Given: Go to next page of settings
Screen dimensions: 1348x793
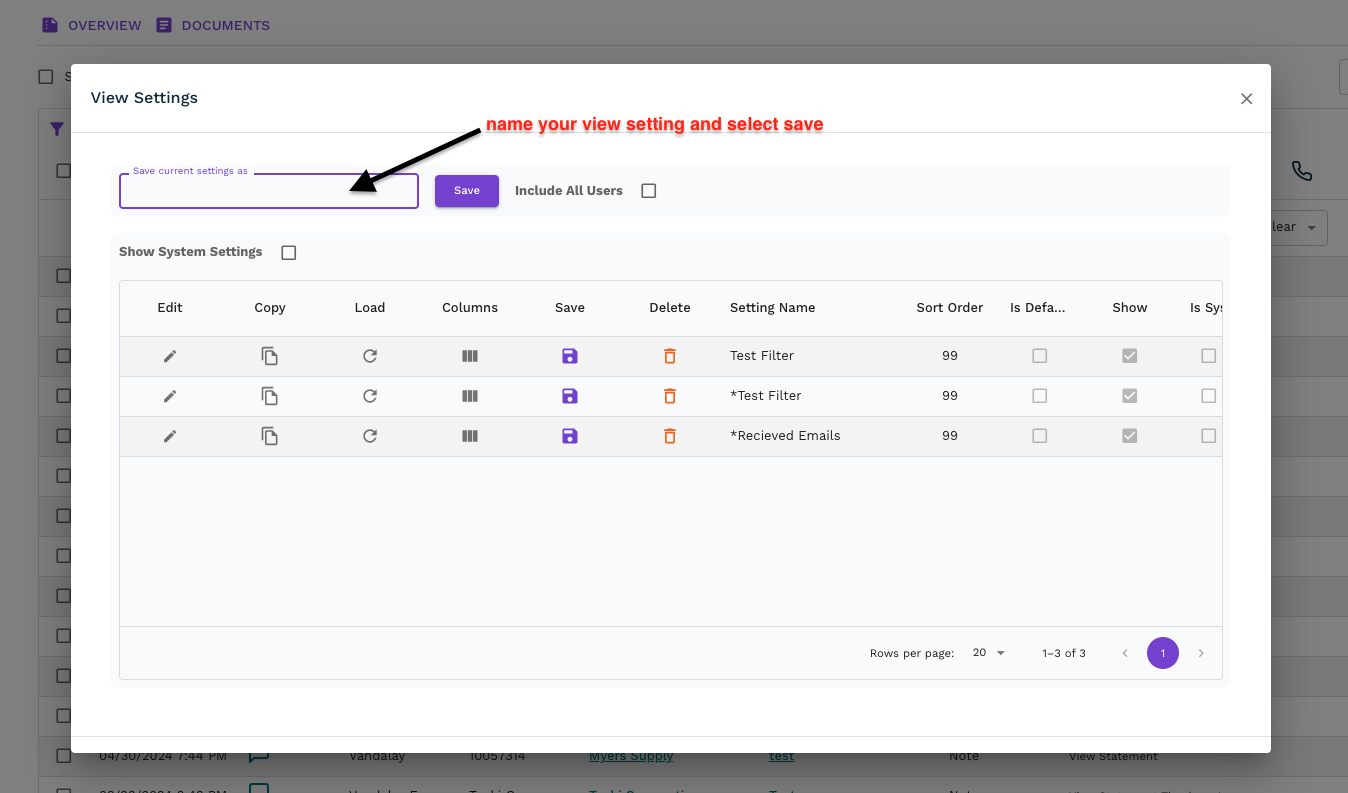Looking at the screenshot, I should [x=1201, y=653].
